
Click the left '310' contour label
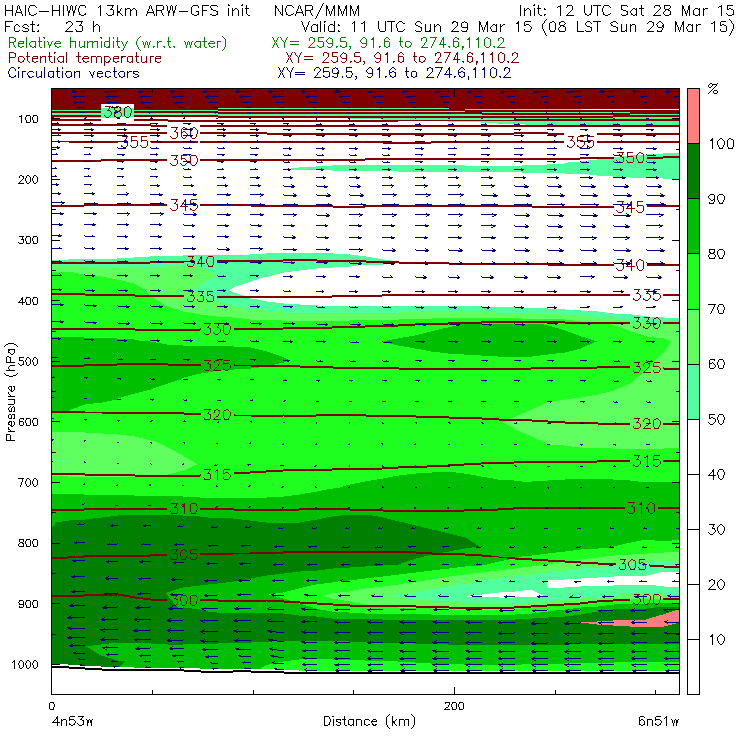pos(184,508)
